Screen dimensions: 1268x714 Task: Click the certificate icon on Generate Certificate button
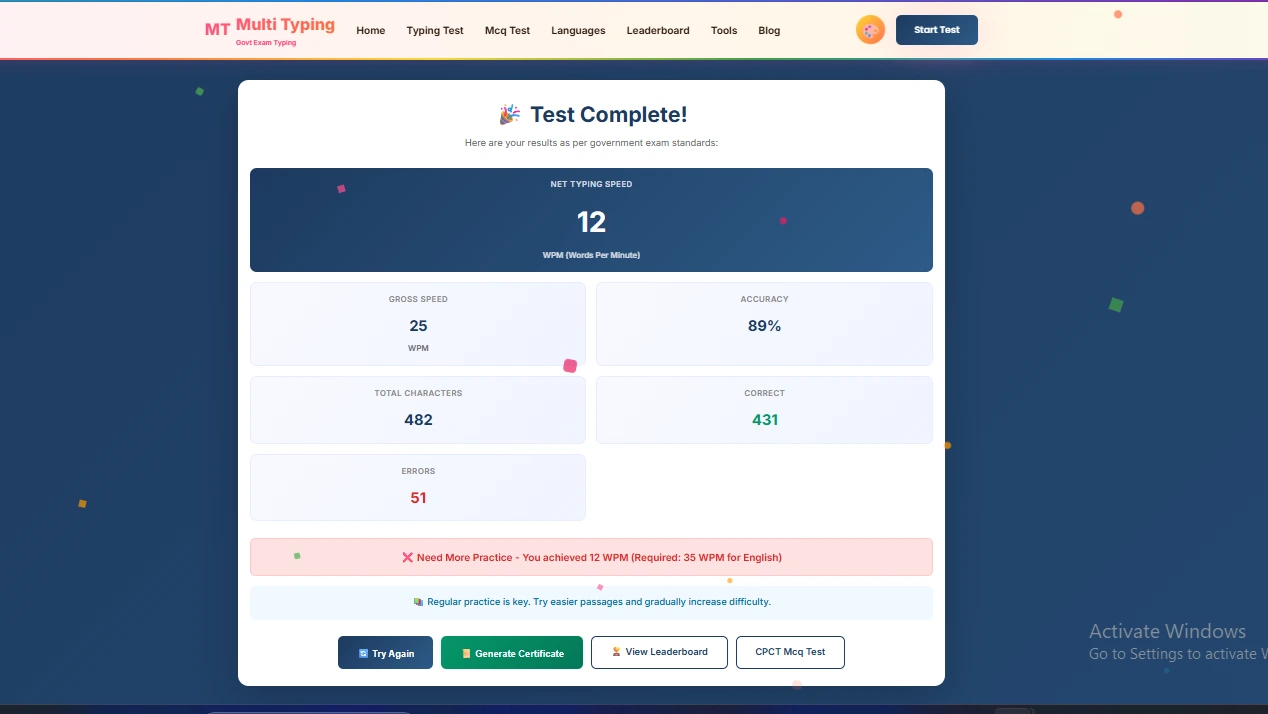click(465, 653)
